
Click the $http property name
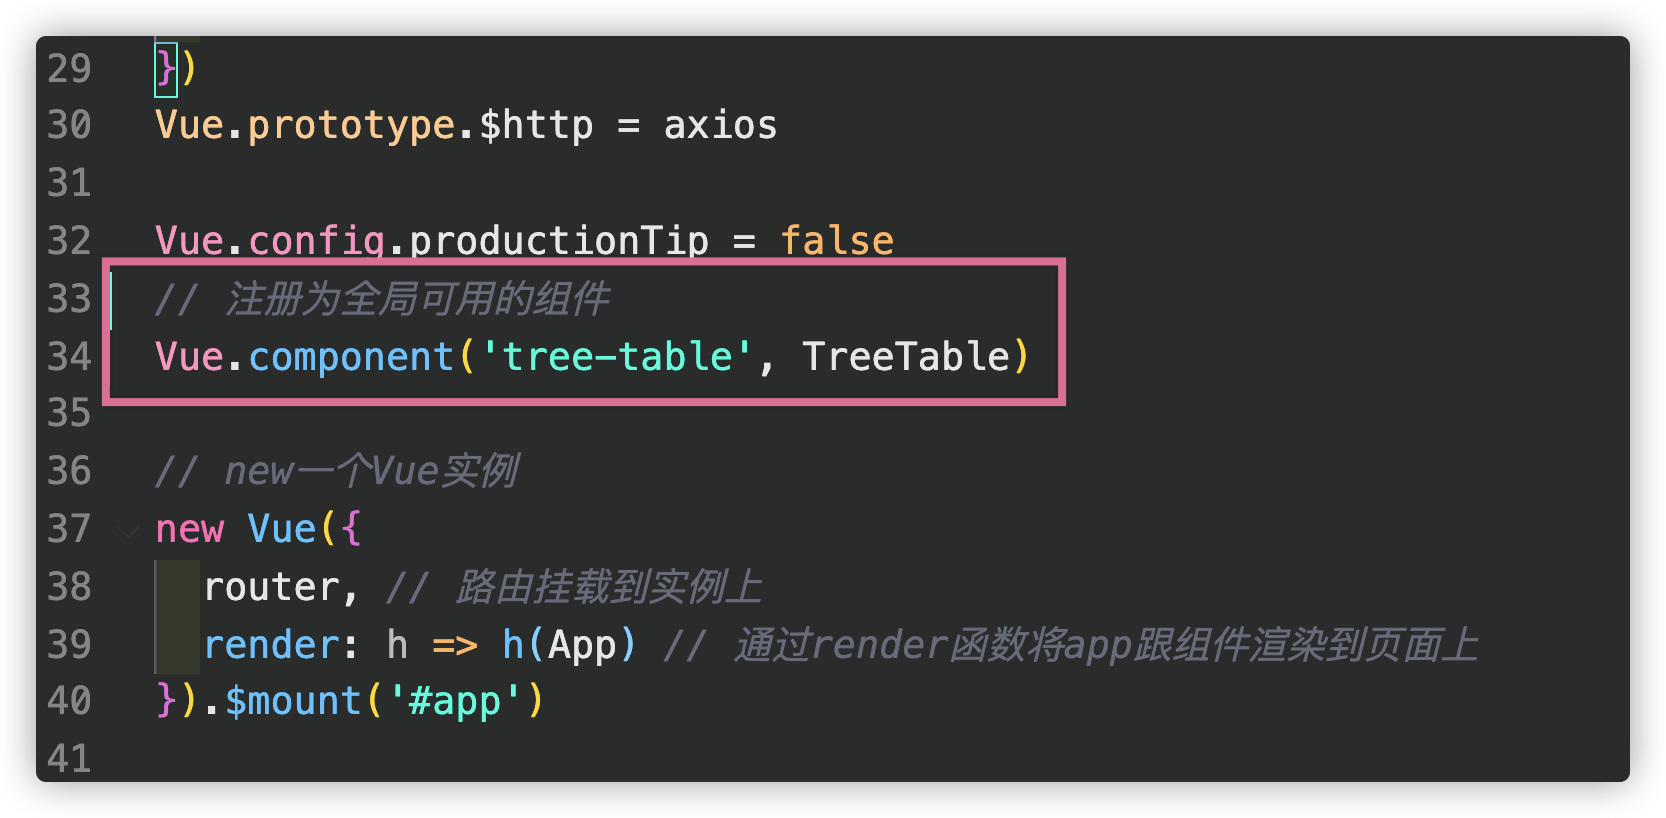pyautogui.click(x=536, y=126)
